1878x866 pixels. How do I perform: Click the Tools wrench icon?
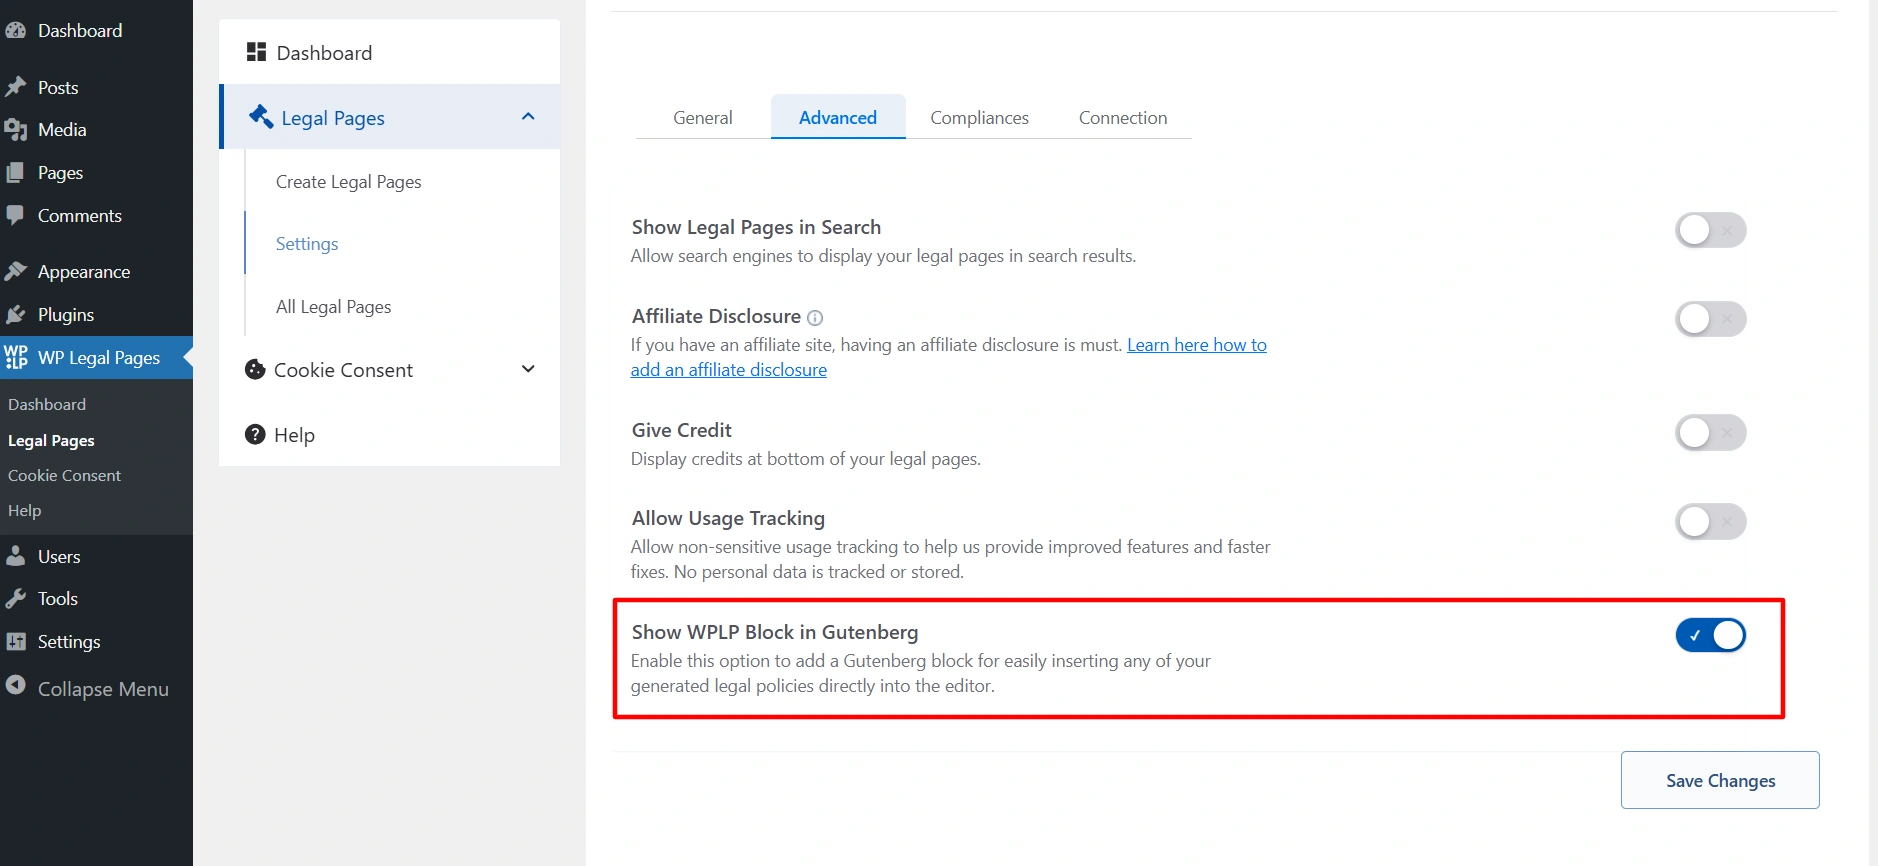click(15, 599)
